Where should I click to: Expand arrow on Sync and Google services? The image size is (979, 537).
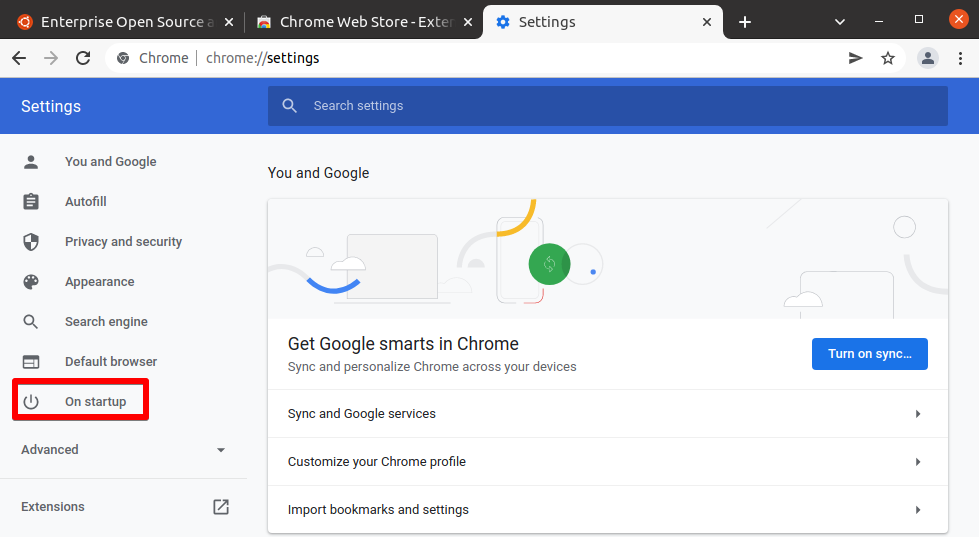pyautogui.click(x=918, y=414)
